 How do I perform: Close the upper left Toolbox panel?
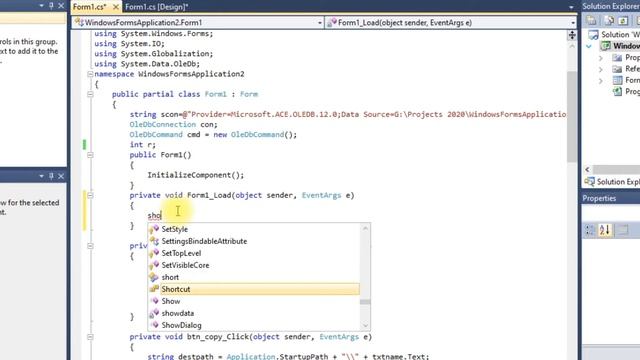(61, 6)
